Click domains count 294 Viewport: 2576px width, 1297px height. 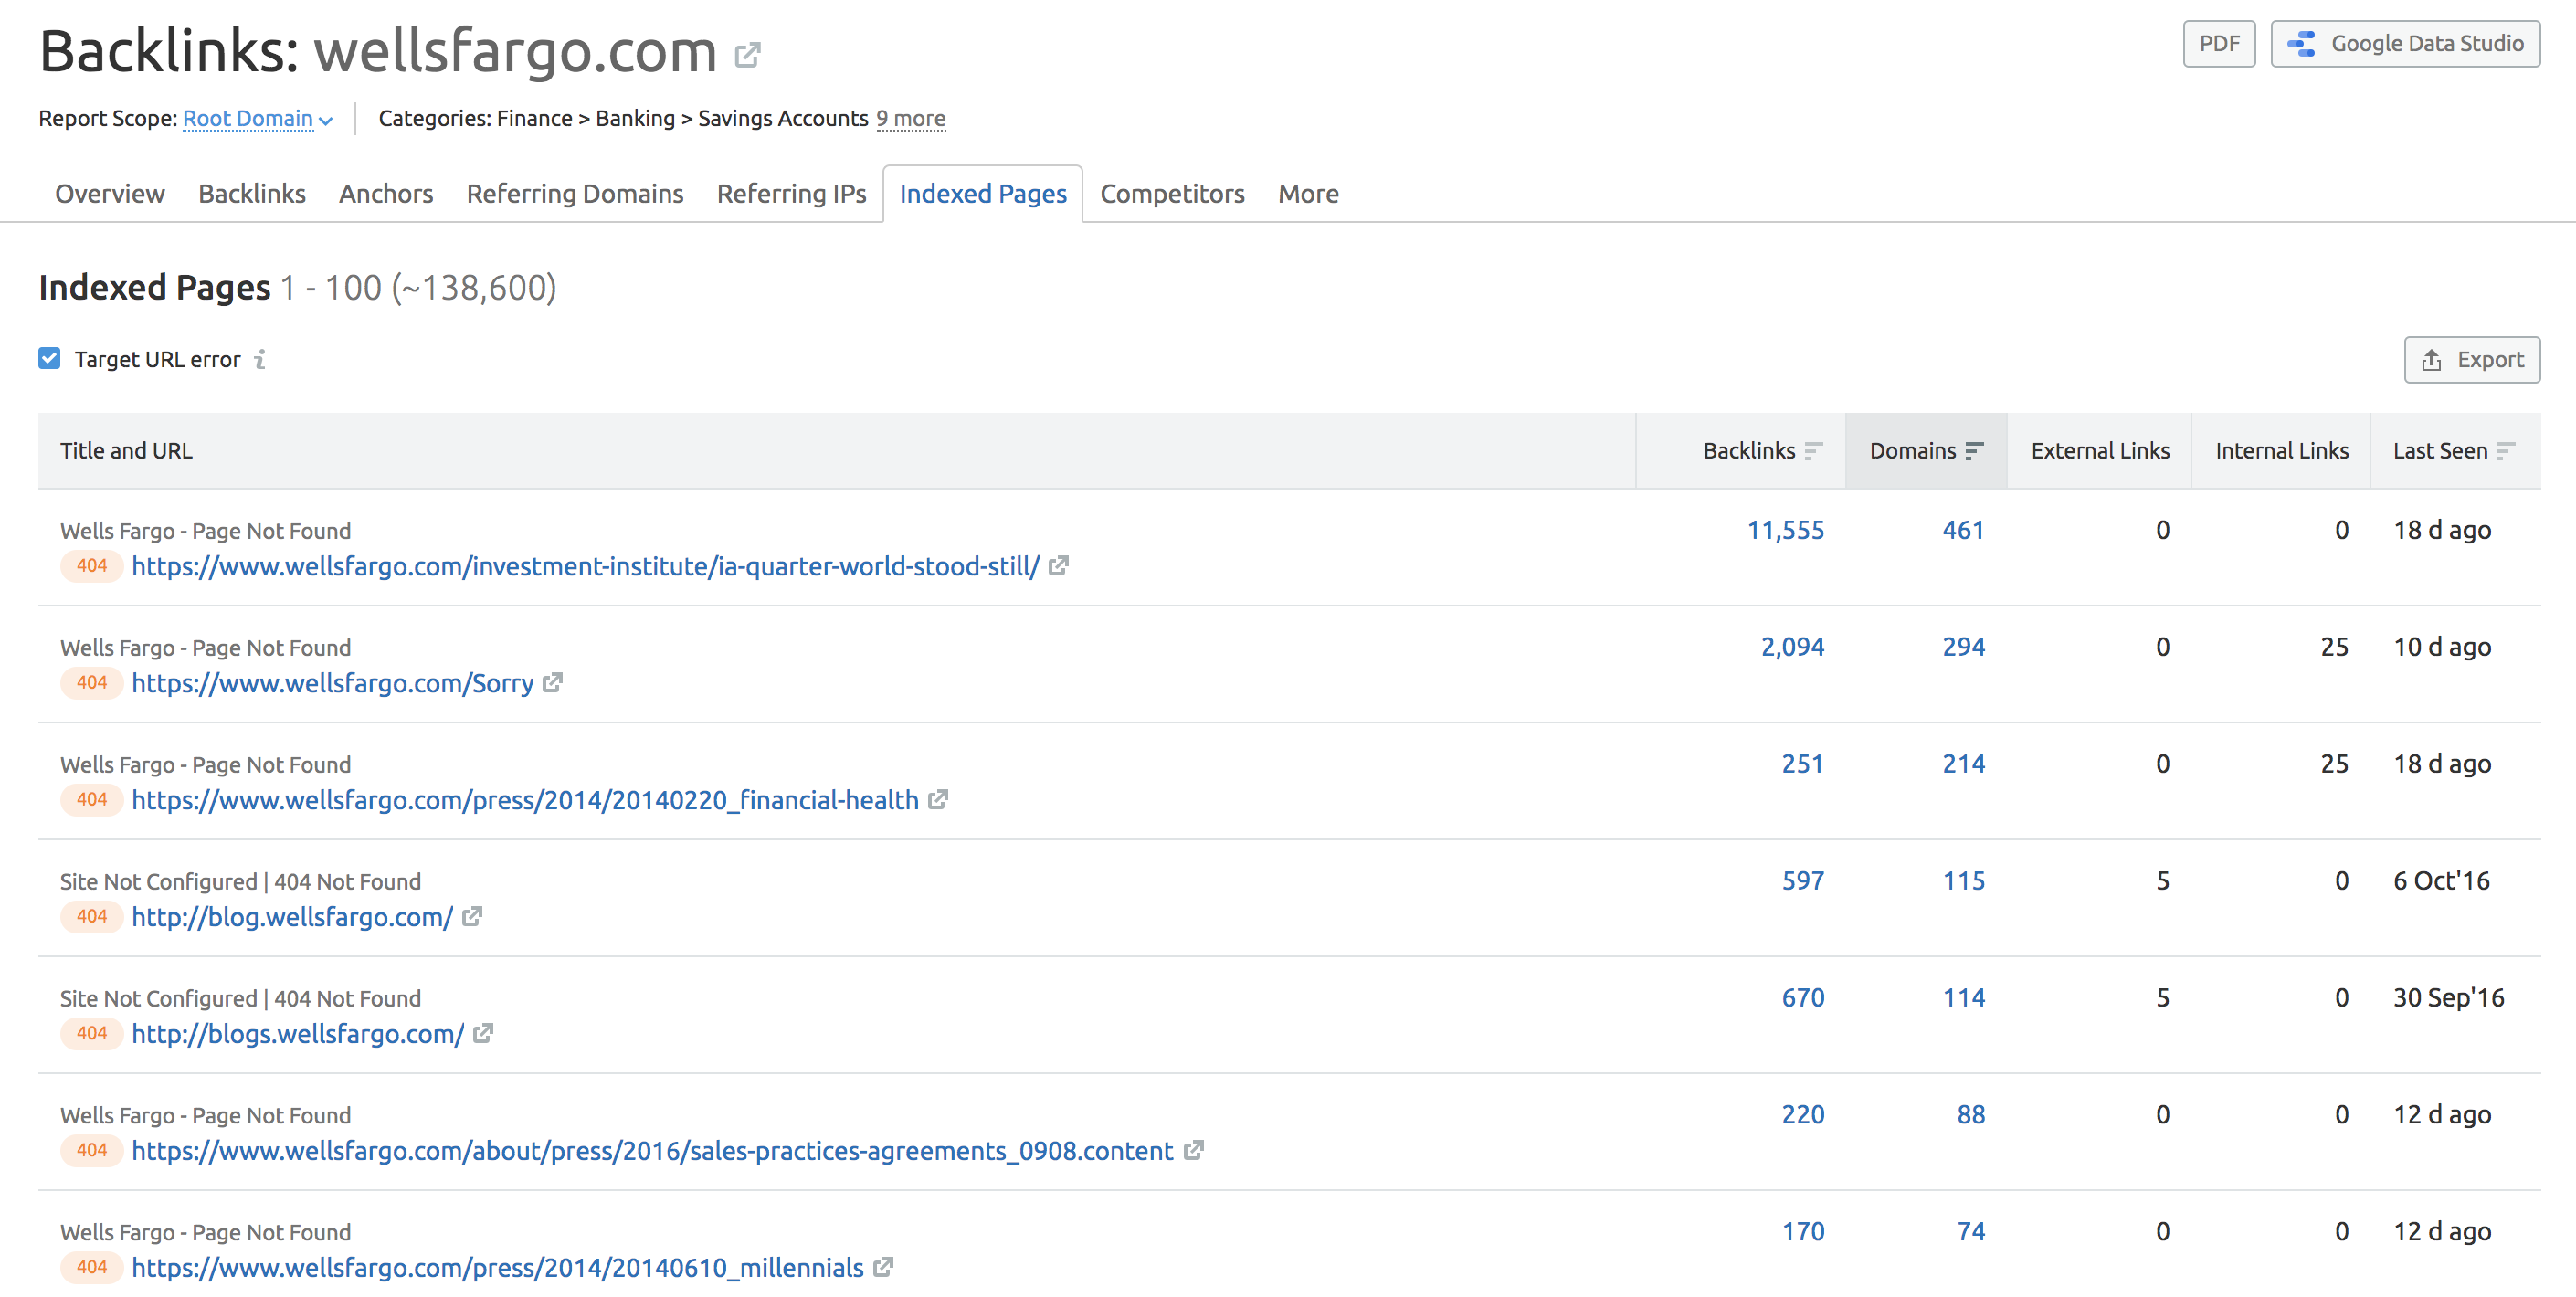pos(1963,647)
